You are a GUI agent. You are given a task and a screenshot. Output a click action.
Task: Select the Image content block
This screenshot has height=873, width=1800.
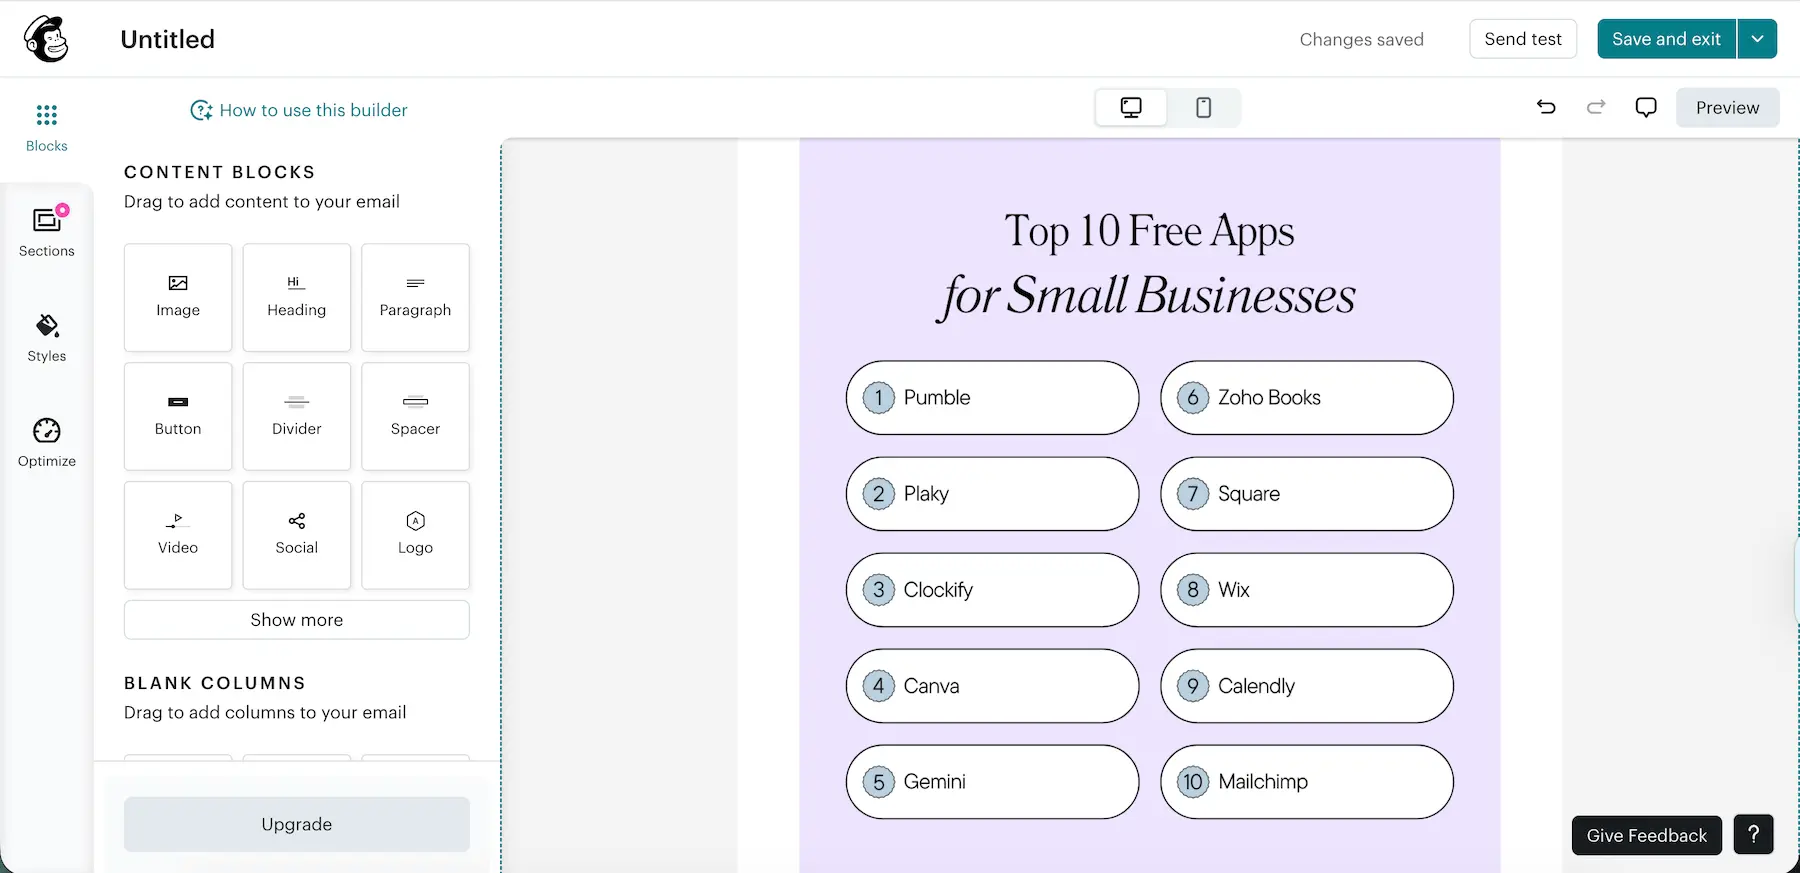click(x=178, y=297)
